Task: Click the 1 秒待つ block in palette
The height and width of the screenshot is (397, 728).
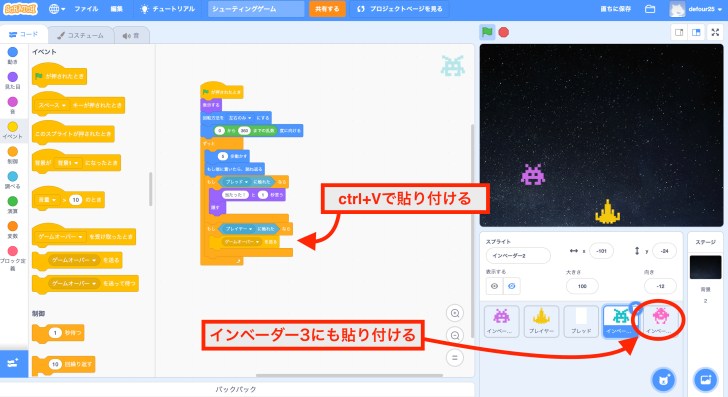Action: pyautogui.click(x=58, y=333)
